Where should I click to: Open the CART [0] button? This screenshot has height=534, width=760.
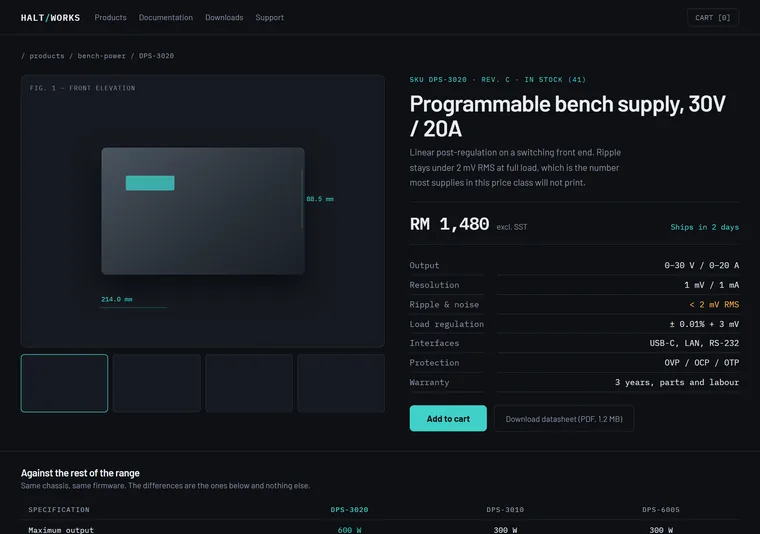(712, 17)
